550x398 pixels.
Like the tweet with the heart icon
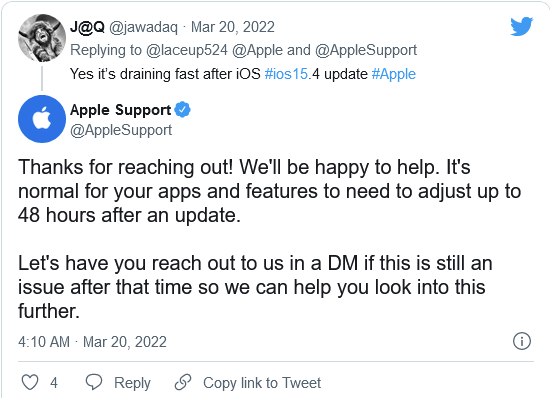30,382
